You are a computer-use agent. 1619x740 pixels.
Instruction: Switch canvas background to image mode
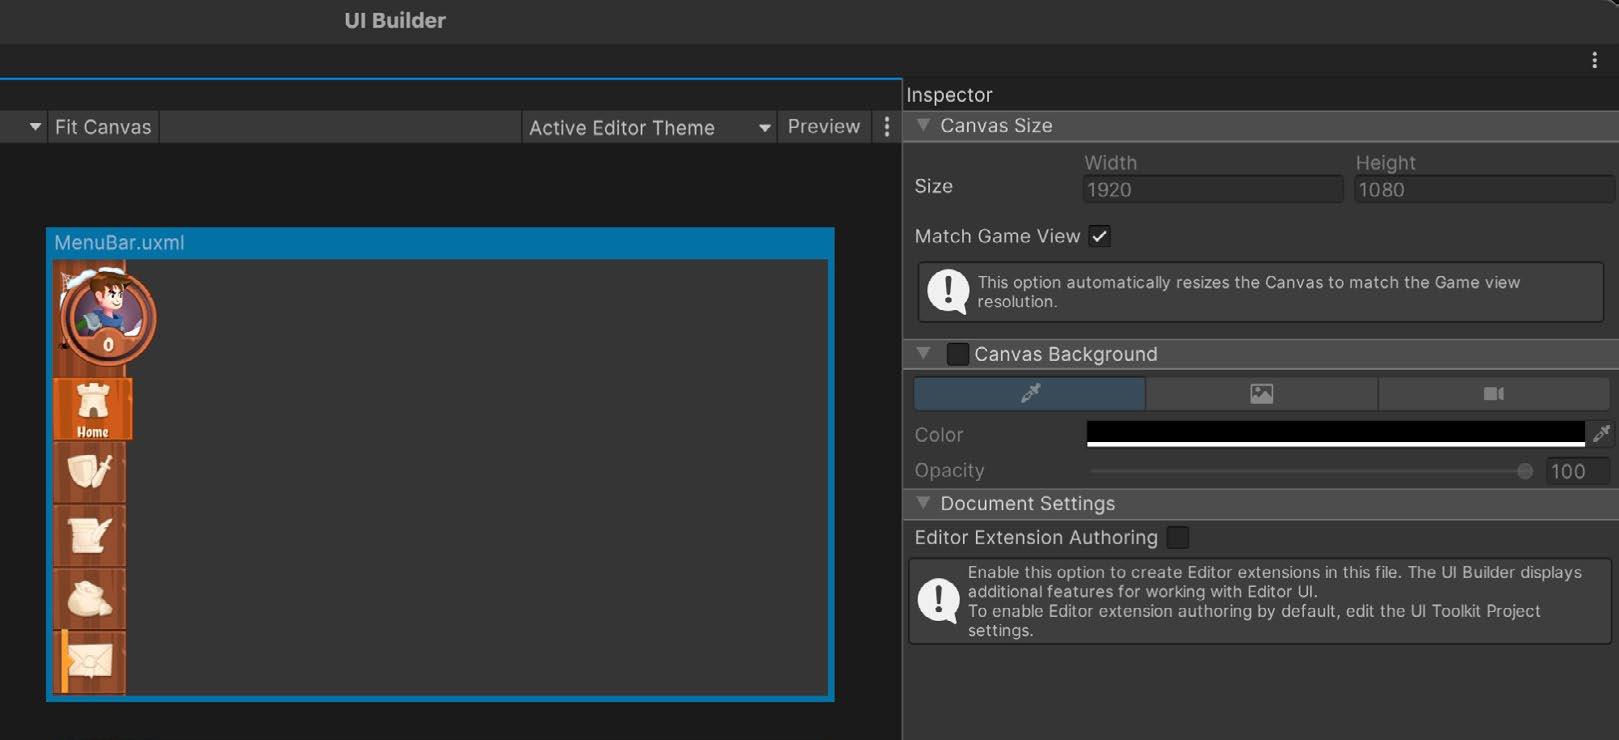coord(1261,393)
